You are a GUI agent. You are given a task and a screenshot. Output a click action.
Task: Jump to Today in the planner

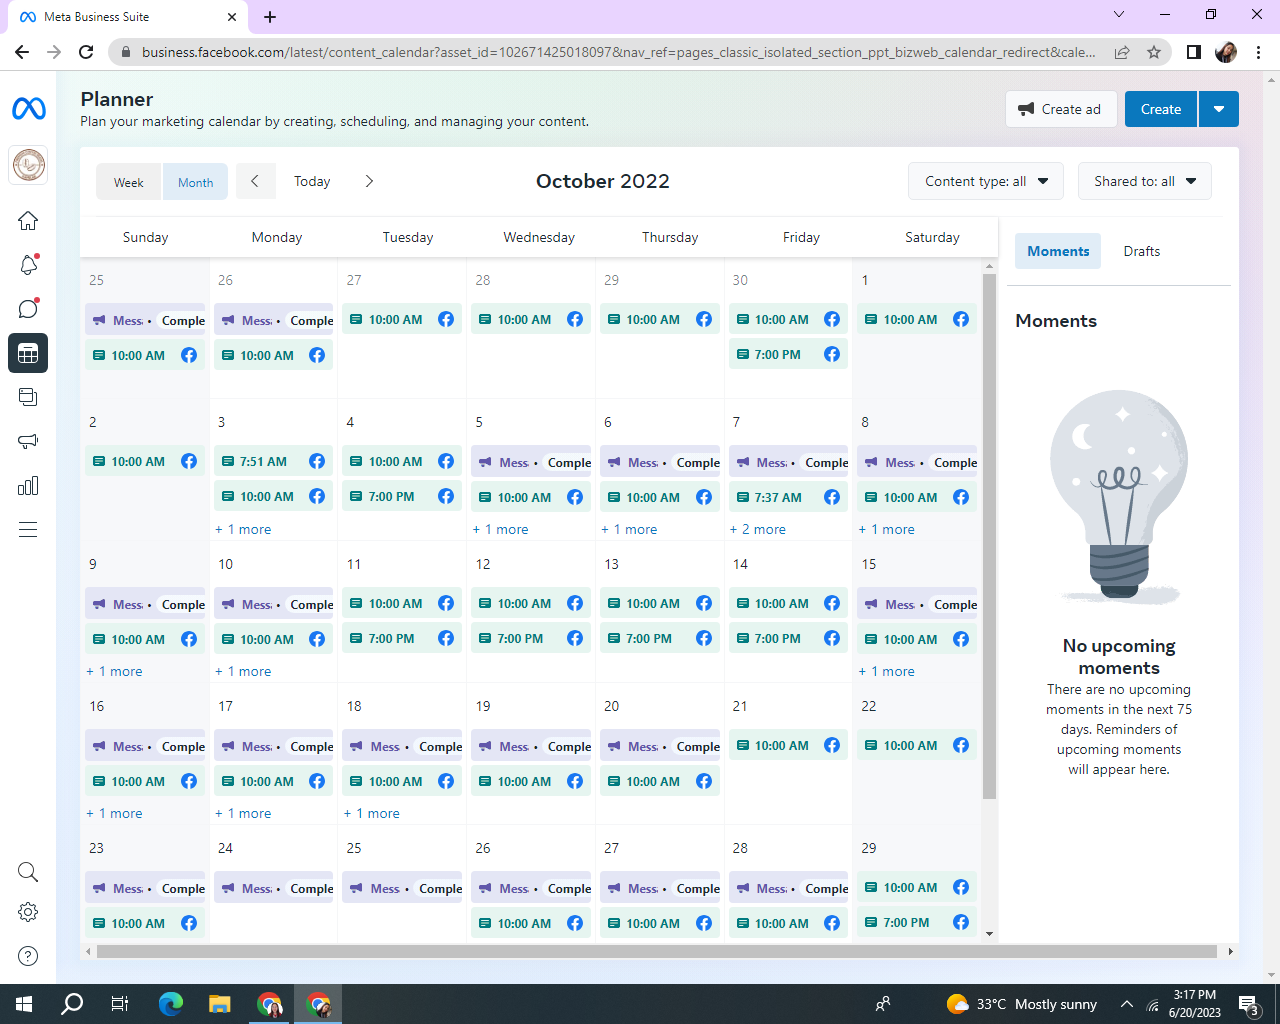click(312, 181)
